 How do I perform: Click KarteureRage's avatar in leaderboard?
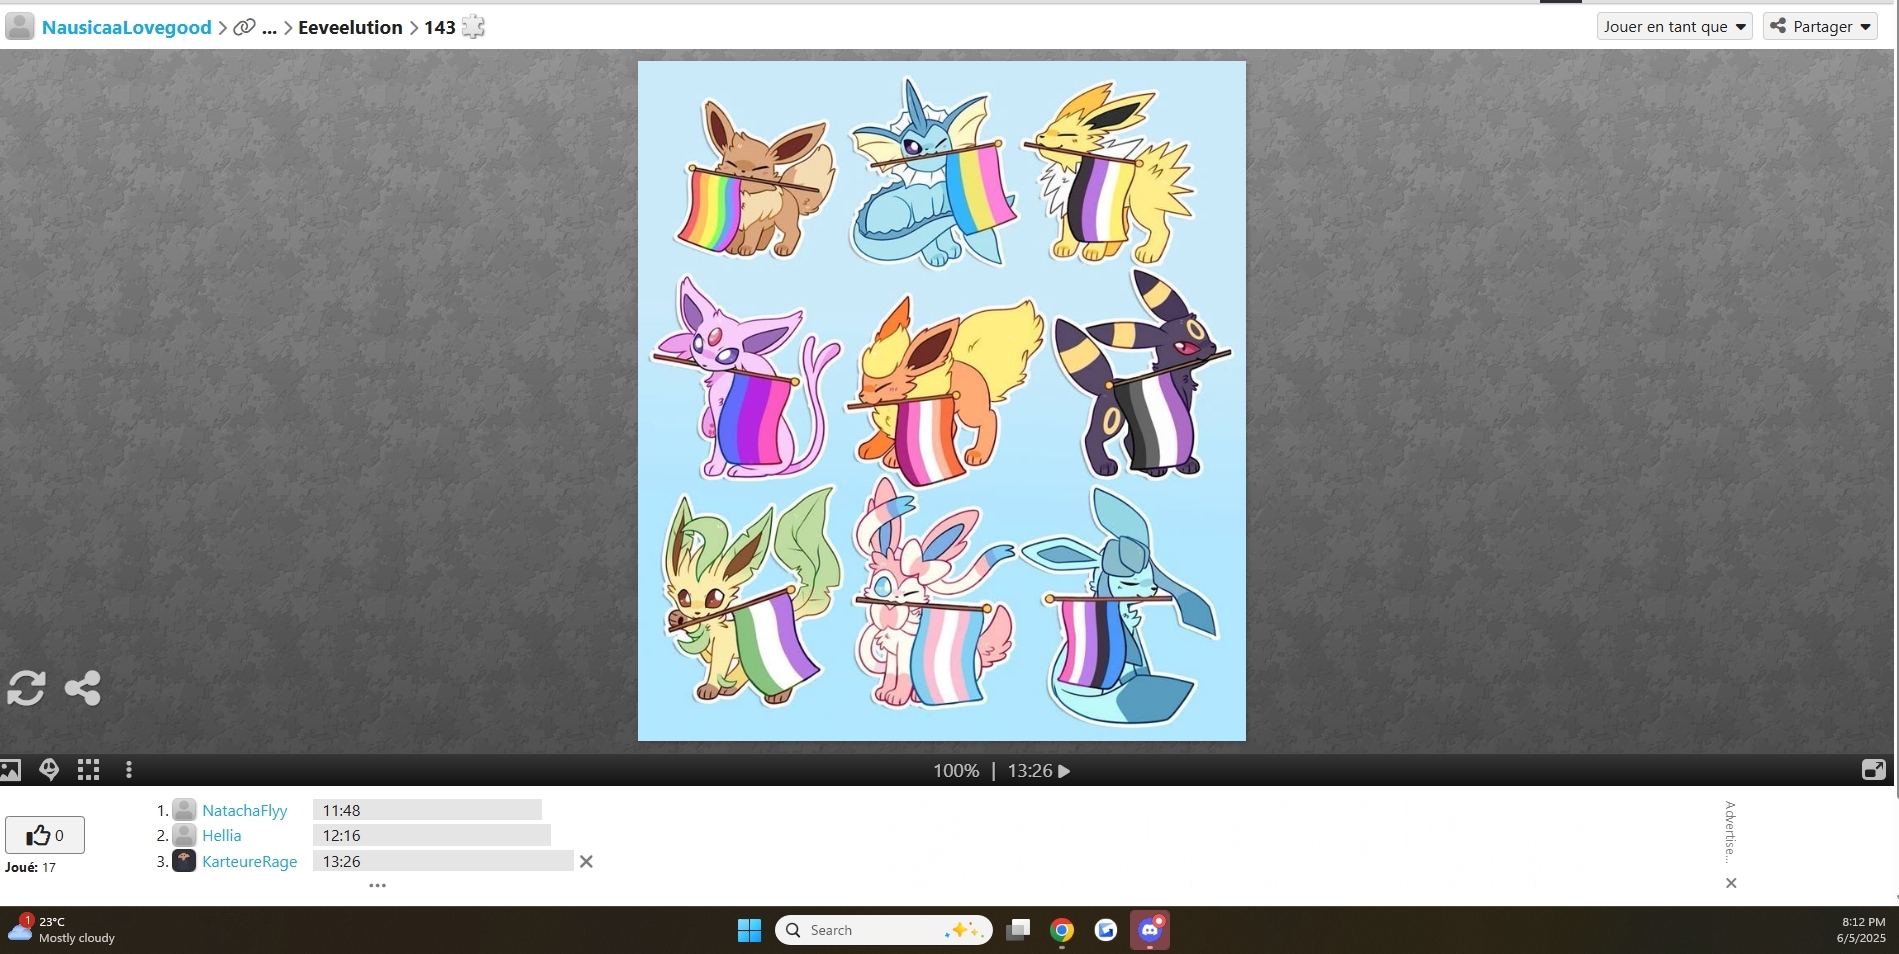pos(184,860)
